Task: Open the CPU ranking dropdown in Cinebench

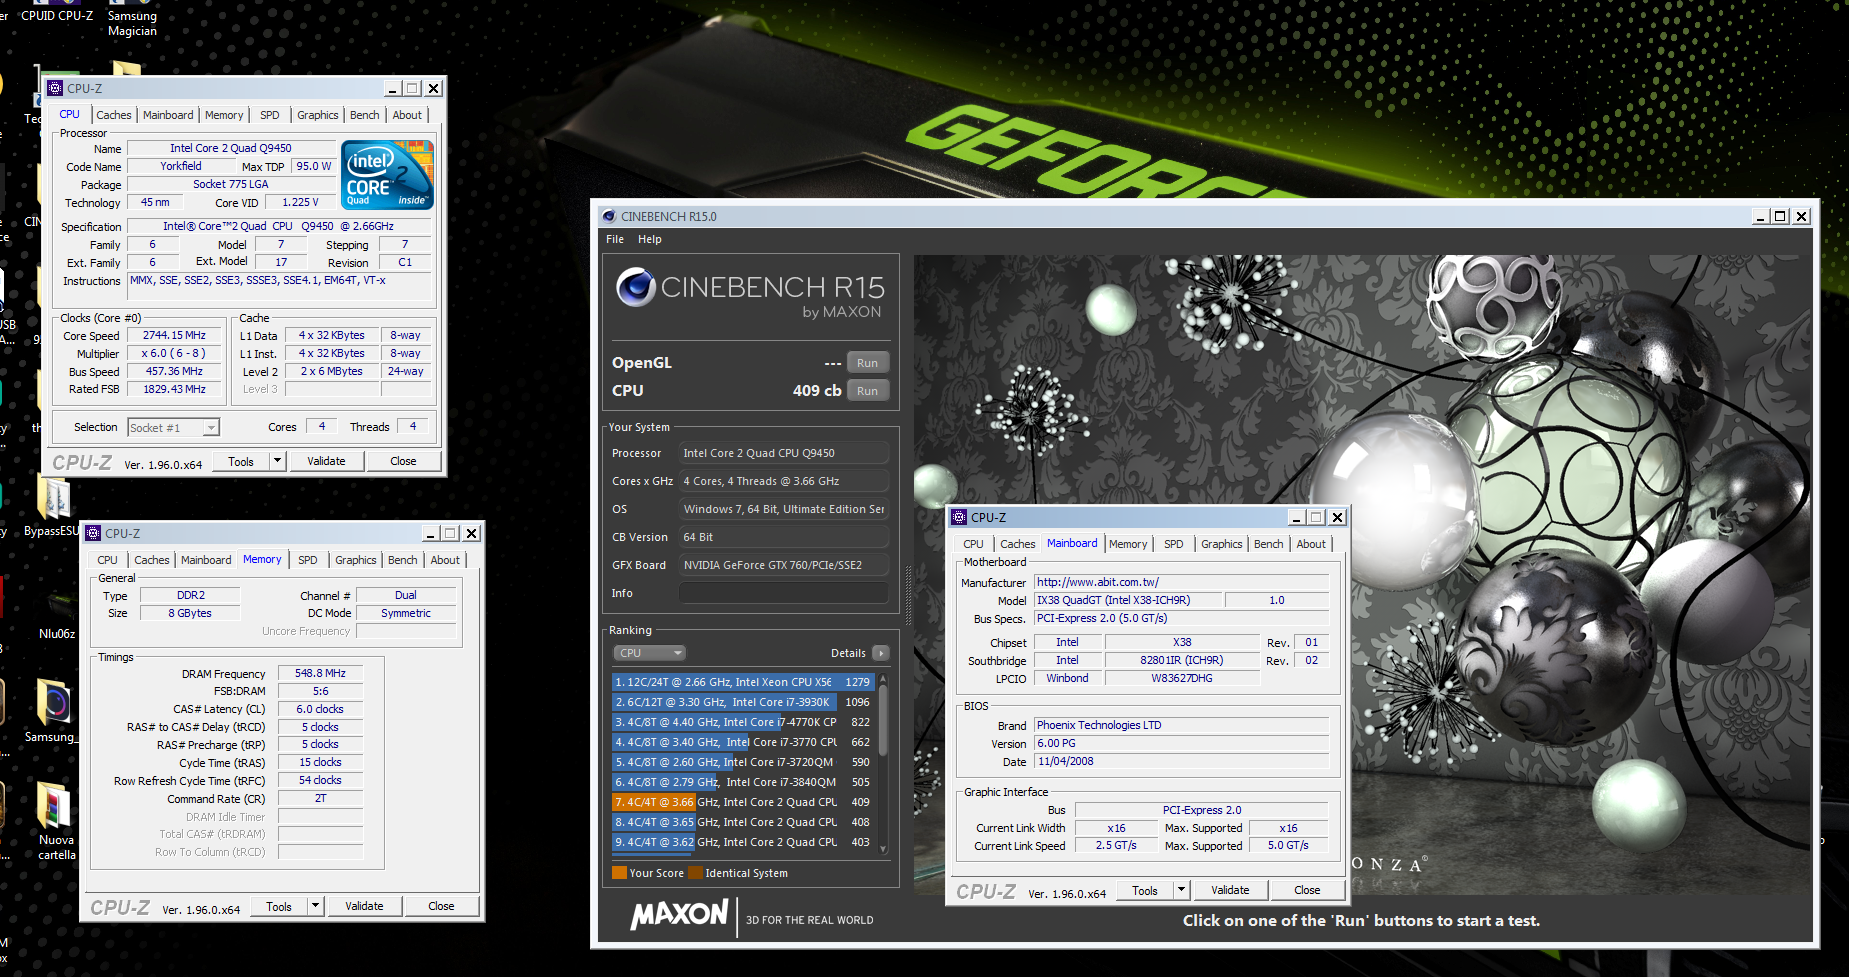Action: click(649, 653)
